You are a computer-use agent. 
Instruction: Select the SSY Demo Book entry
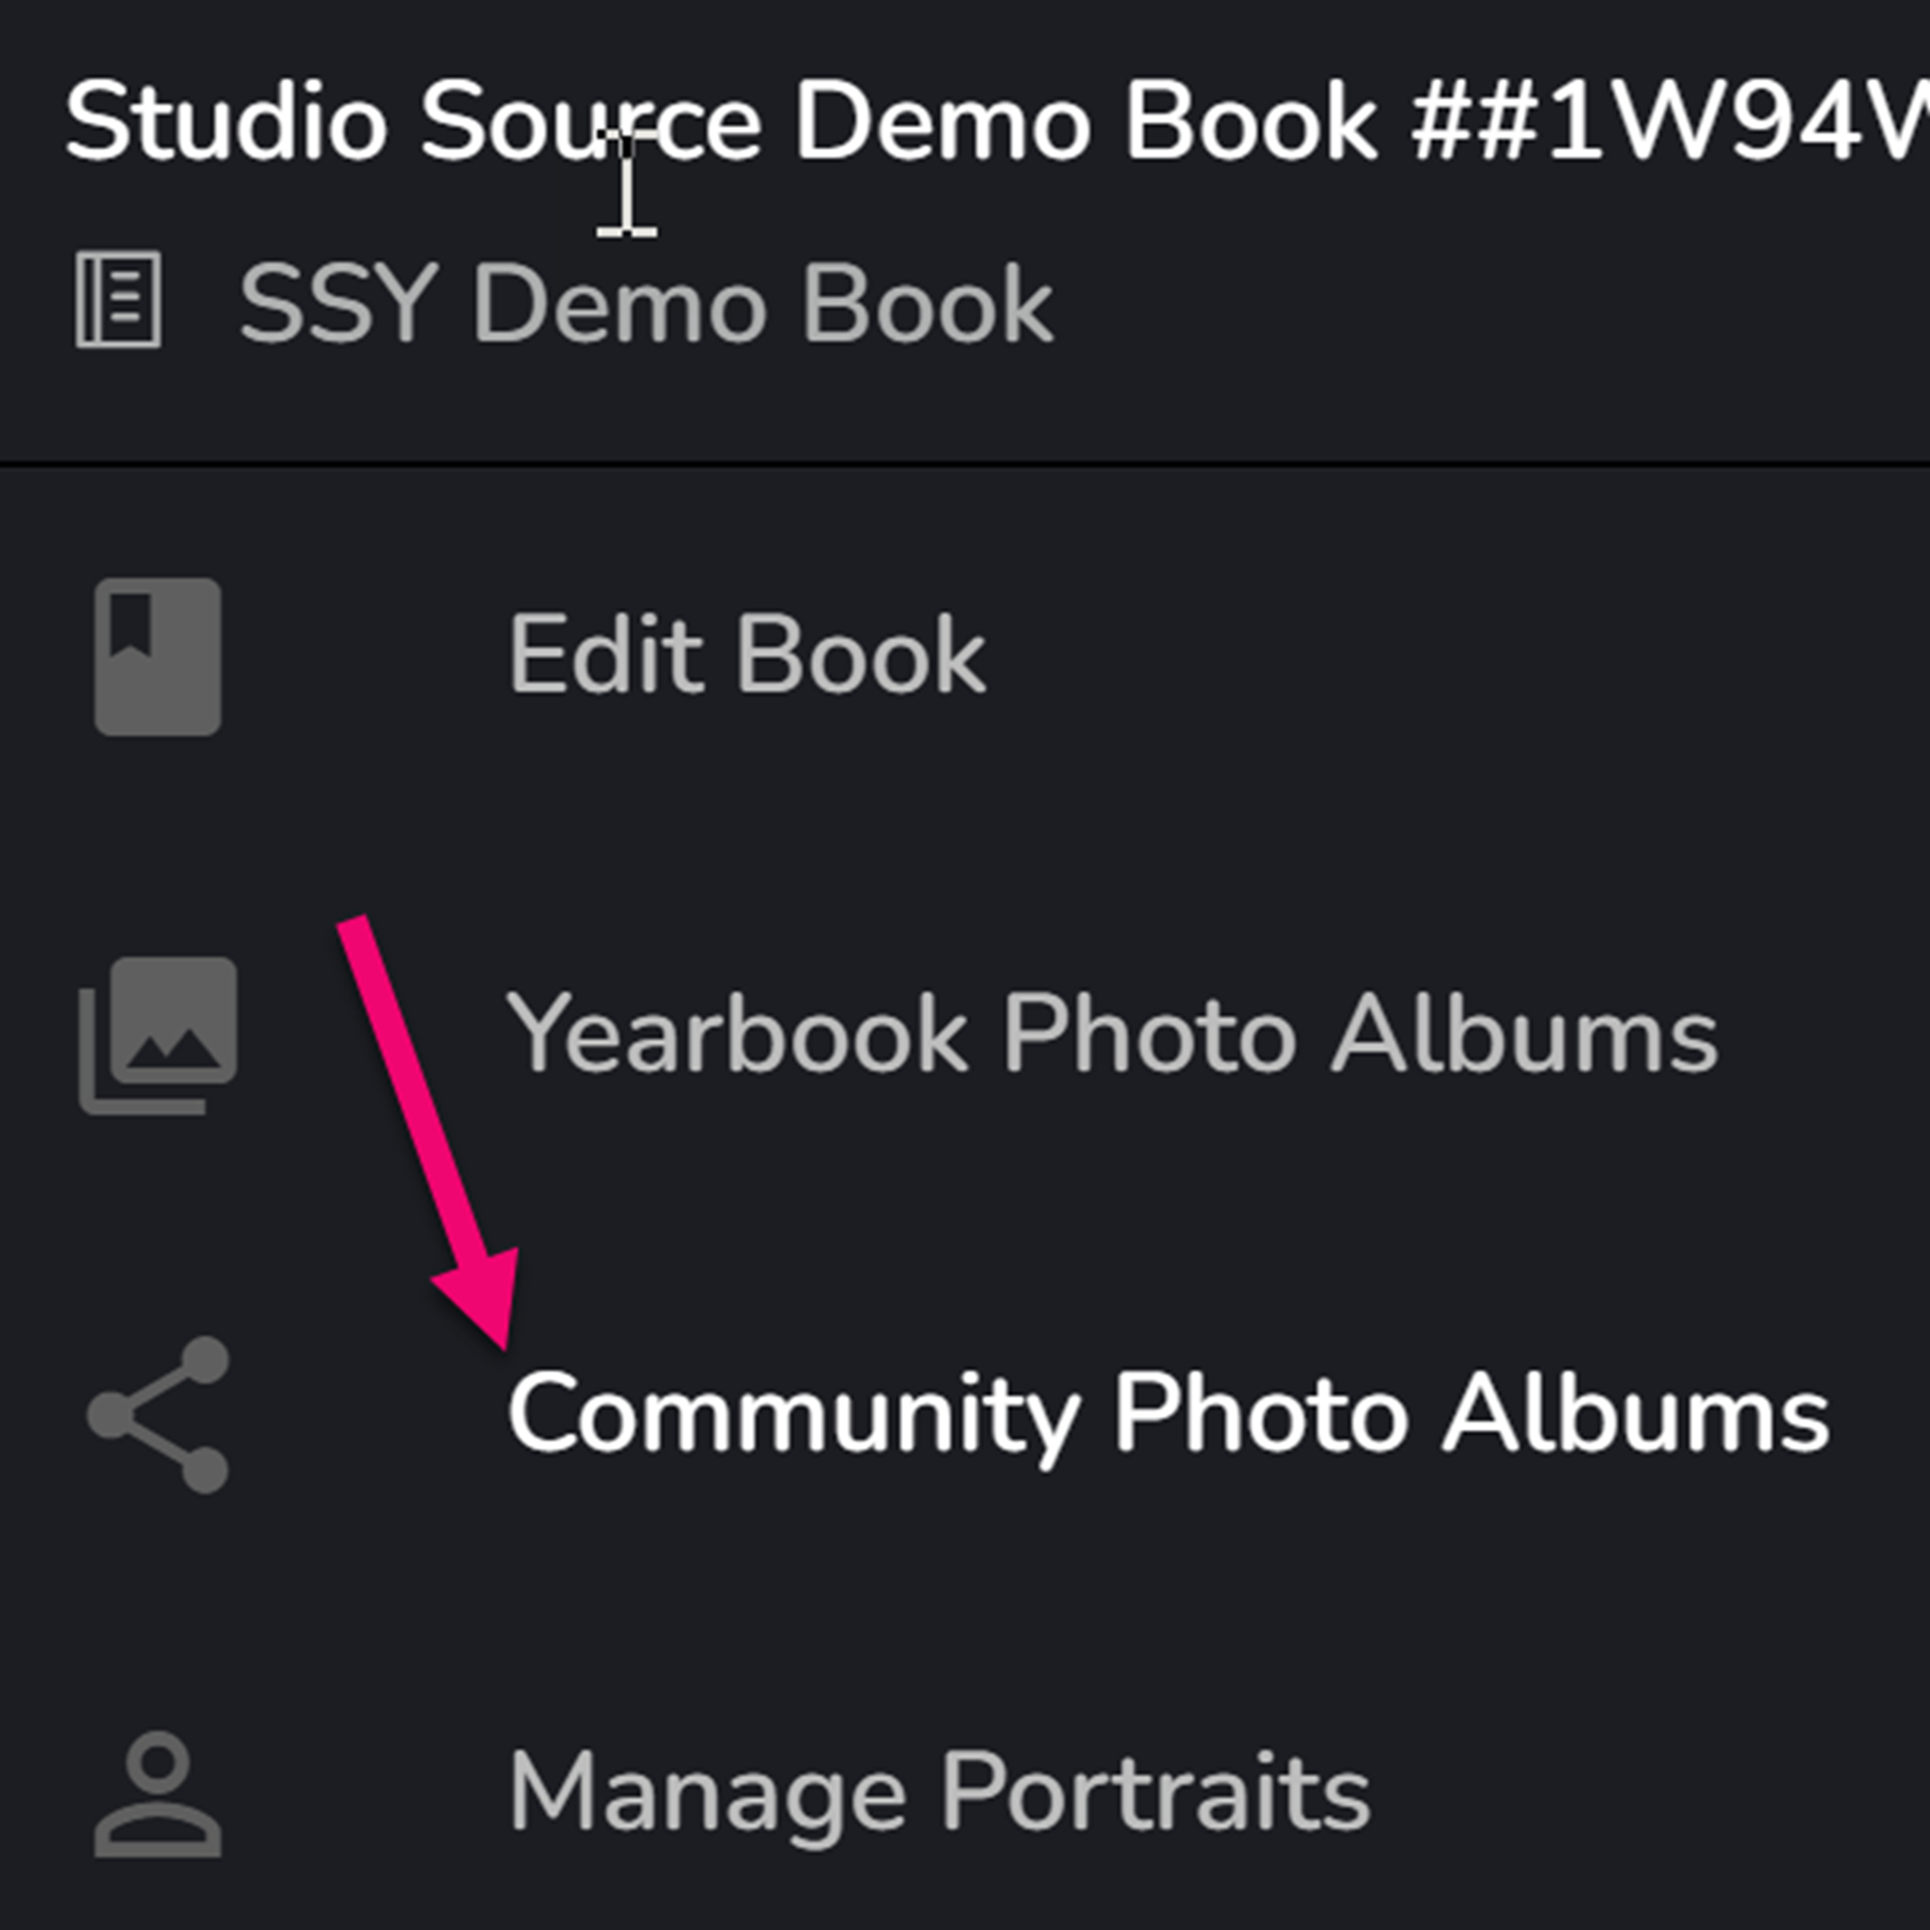click(x=645, y=300)
